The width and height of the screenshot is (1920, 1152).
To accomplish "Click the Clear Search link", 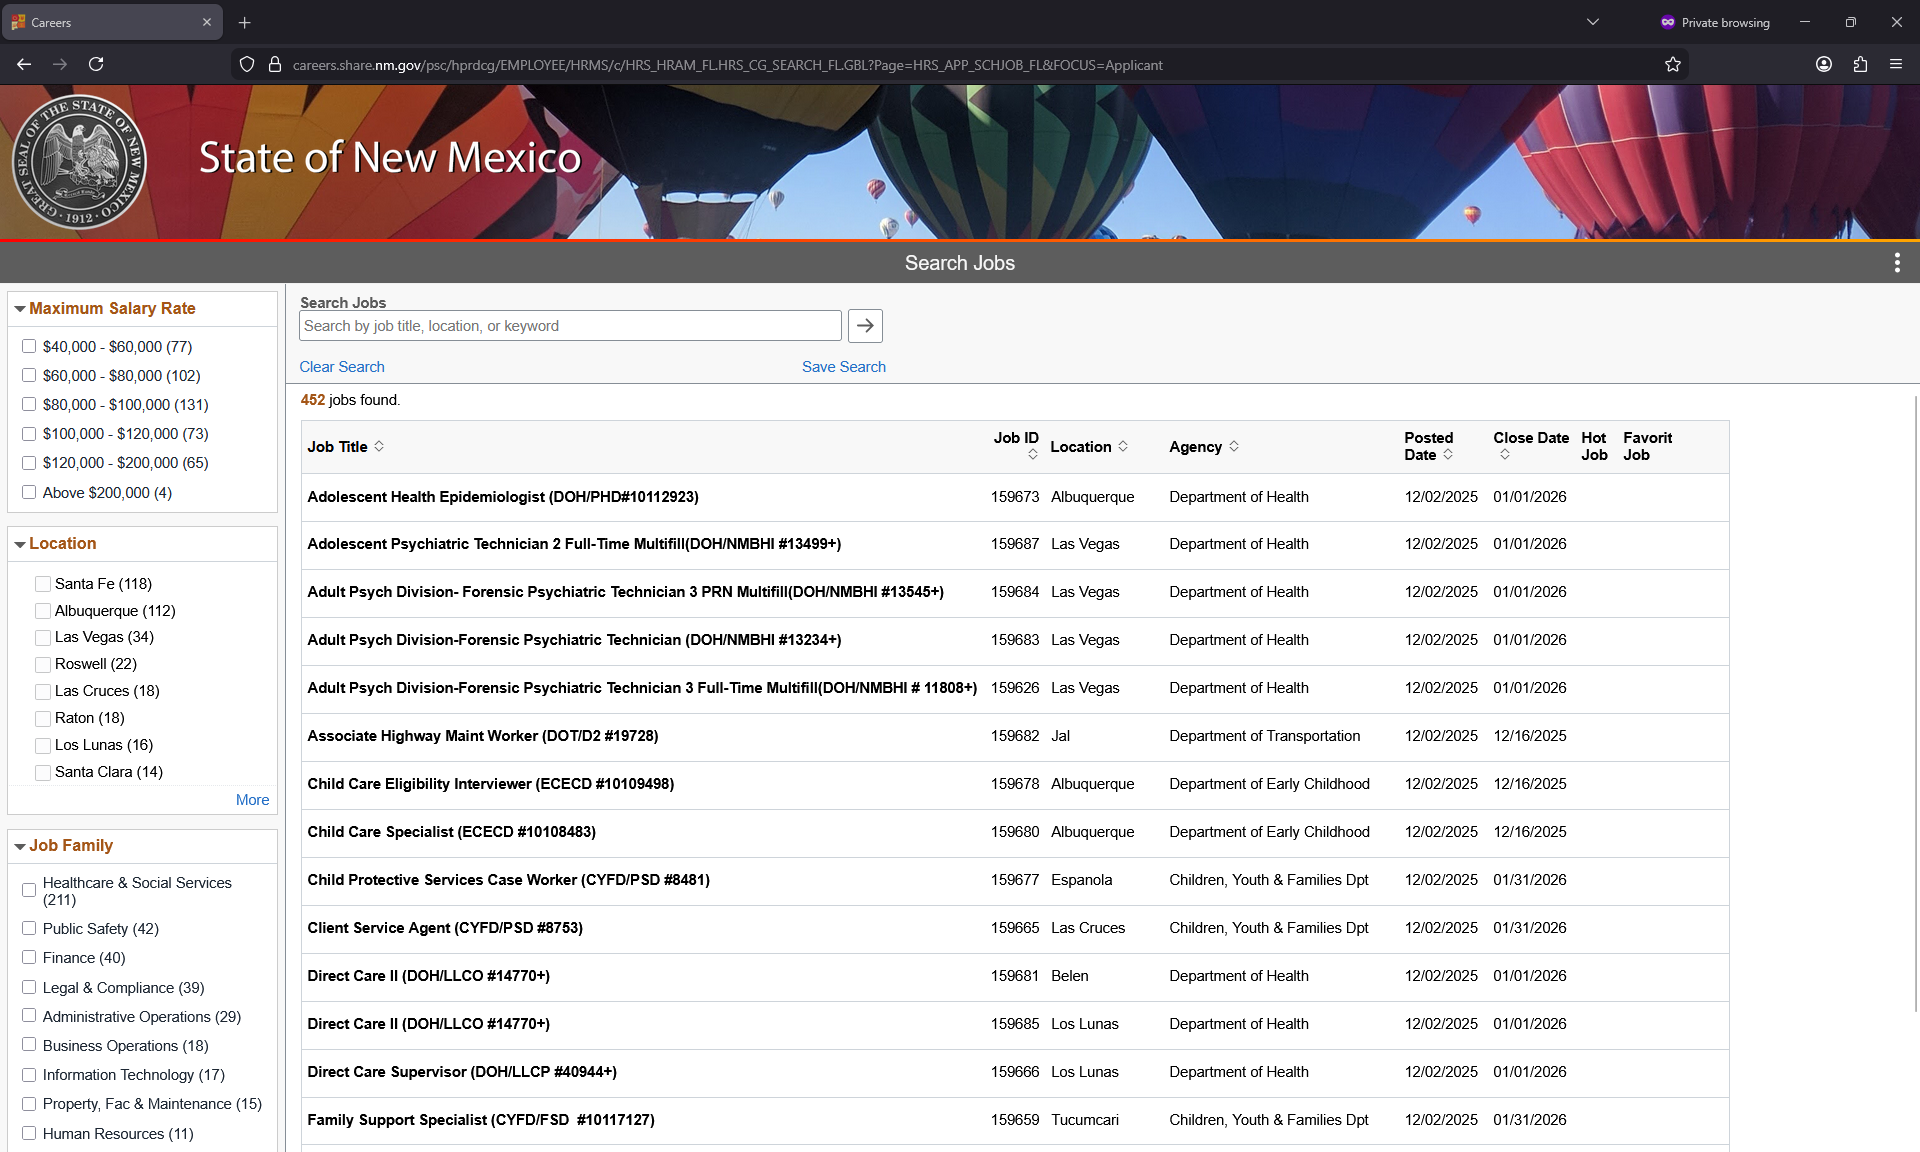I will click(341, 366).
